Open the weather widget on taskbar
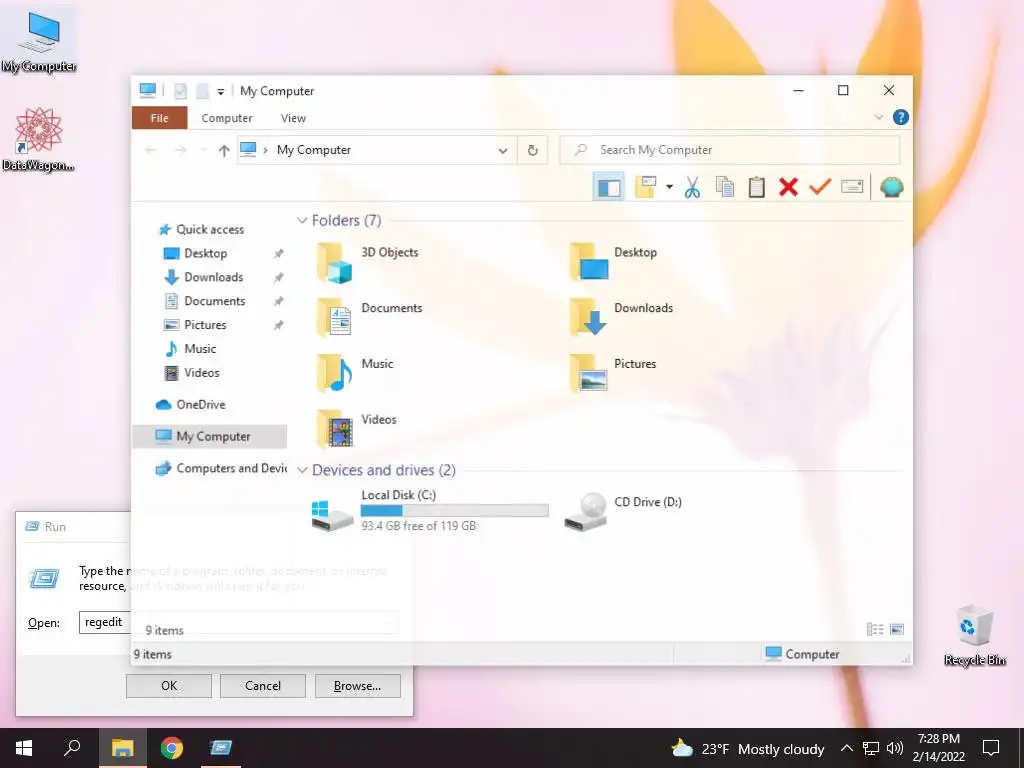Viewport: 1024px width, 768px height. [x=748, y=748]
